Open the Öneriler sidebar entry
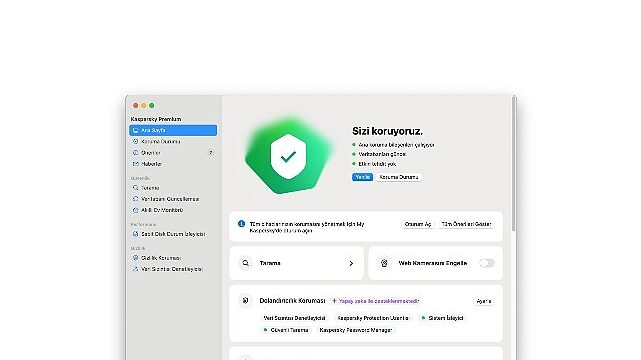The image size is (641, 360). click(x=173, y=153)
